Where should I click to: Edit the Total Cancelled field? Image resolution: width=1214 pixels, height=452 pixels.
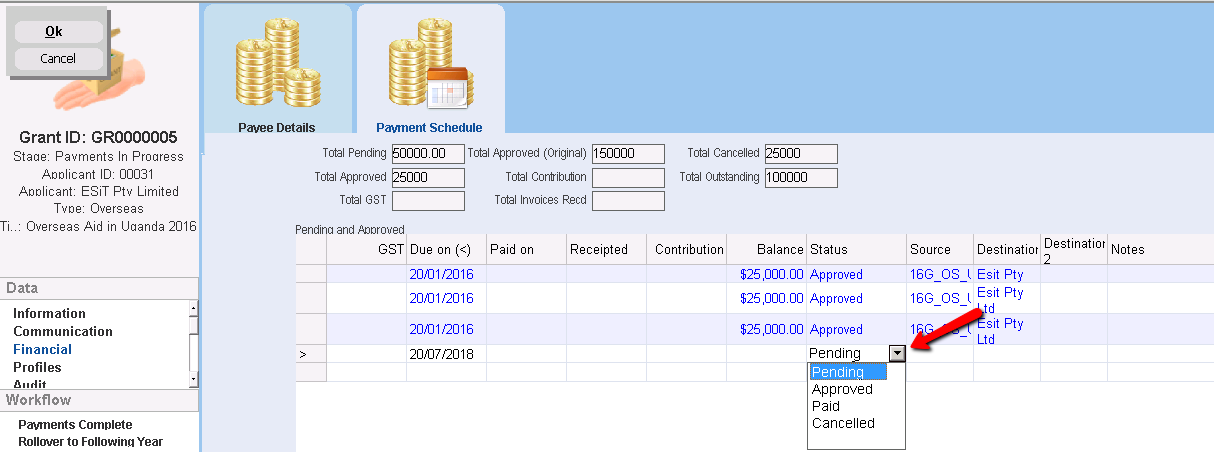coord(801,154)
